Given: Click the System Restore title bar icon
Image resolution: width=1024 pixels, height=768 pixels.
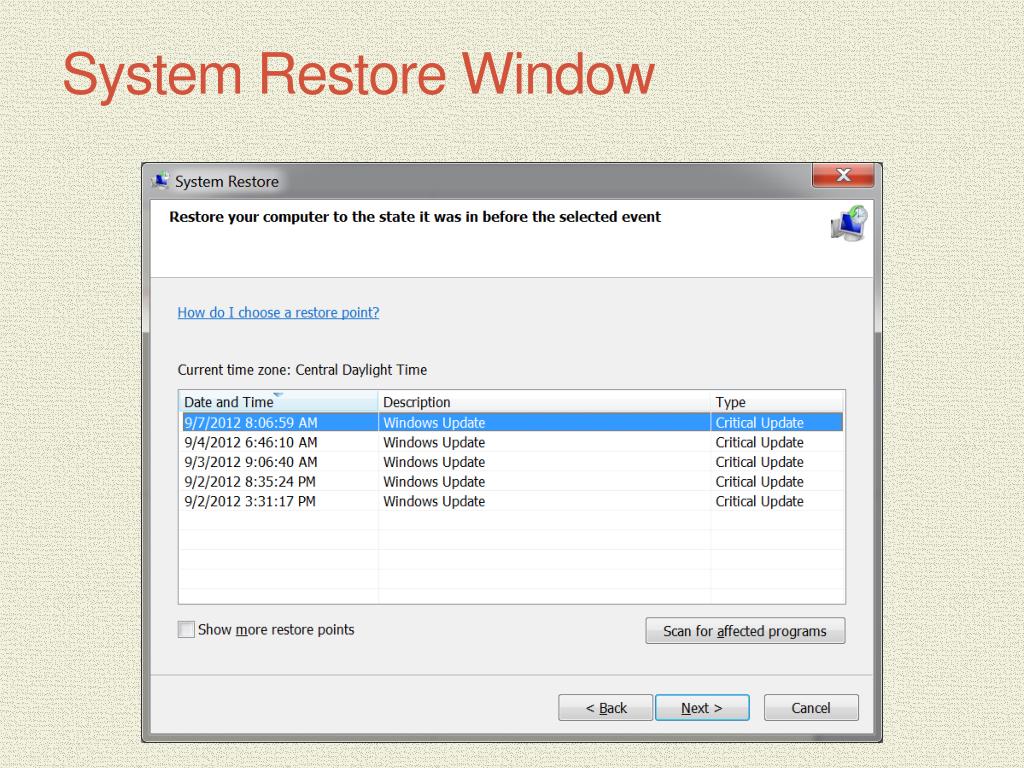Looking at the screenshot, I should 160,181.
